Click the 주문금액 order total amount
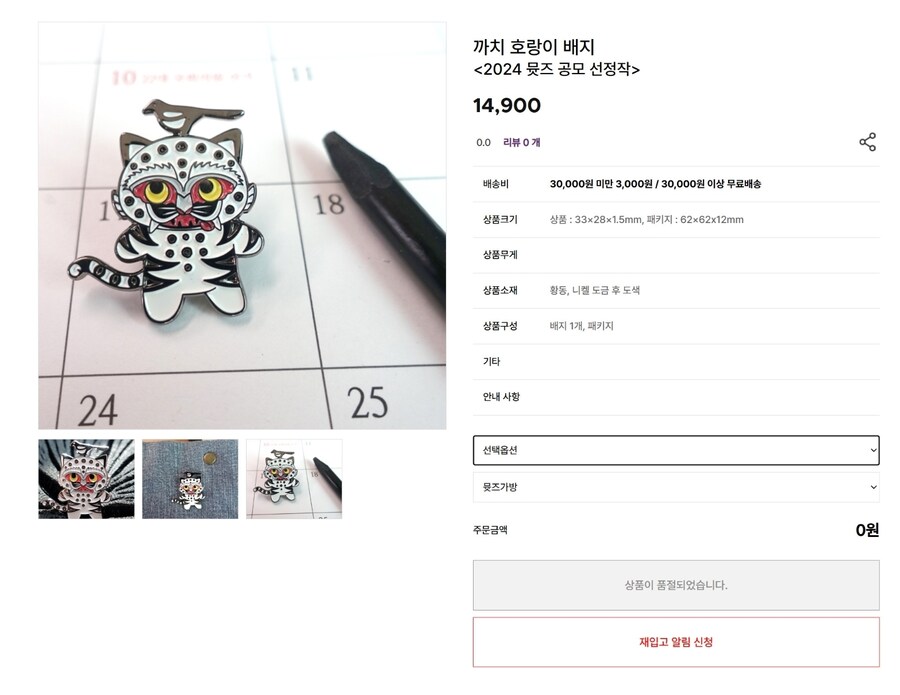This screenshot has width=900, height=695. tap(868, 531)
